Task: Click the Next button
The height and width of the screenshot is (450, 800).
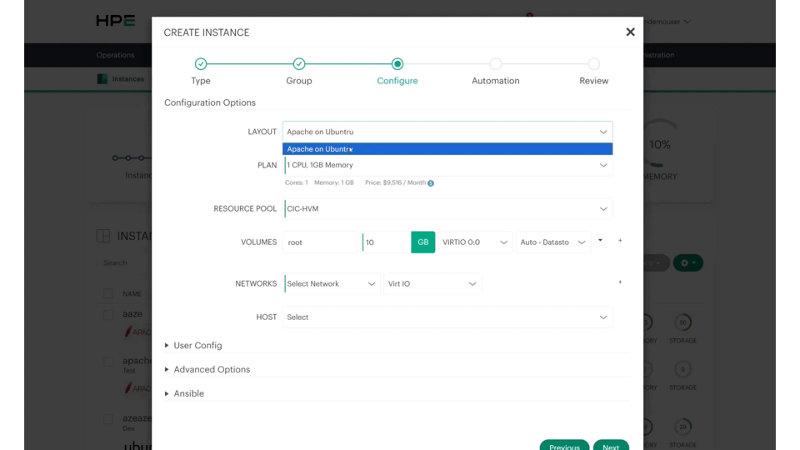Action: [611, 445]
